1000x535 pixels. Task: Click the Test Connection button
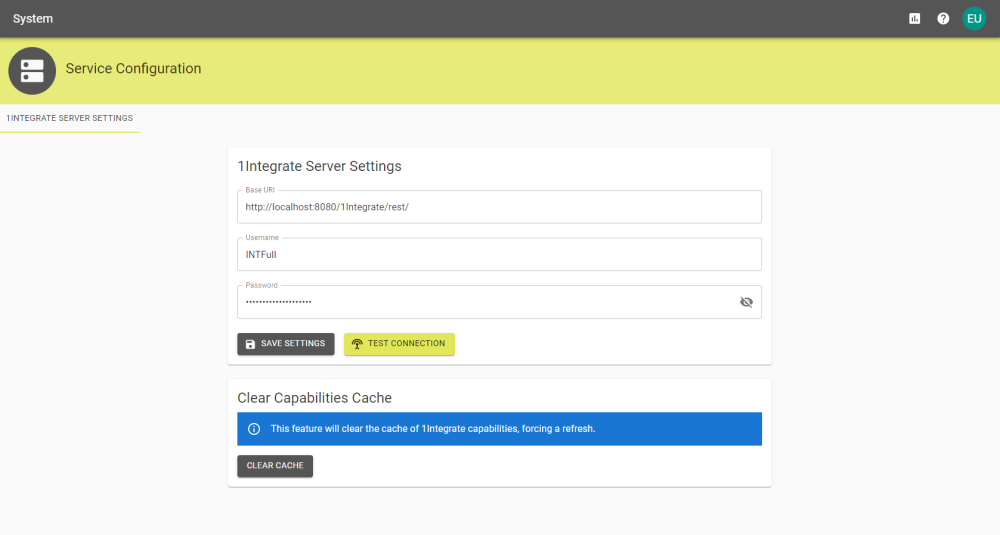pos(399,344)
